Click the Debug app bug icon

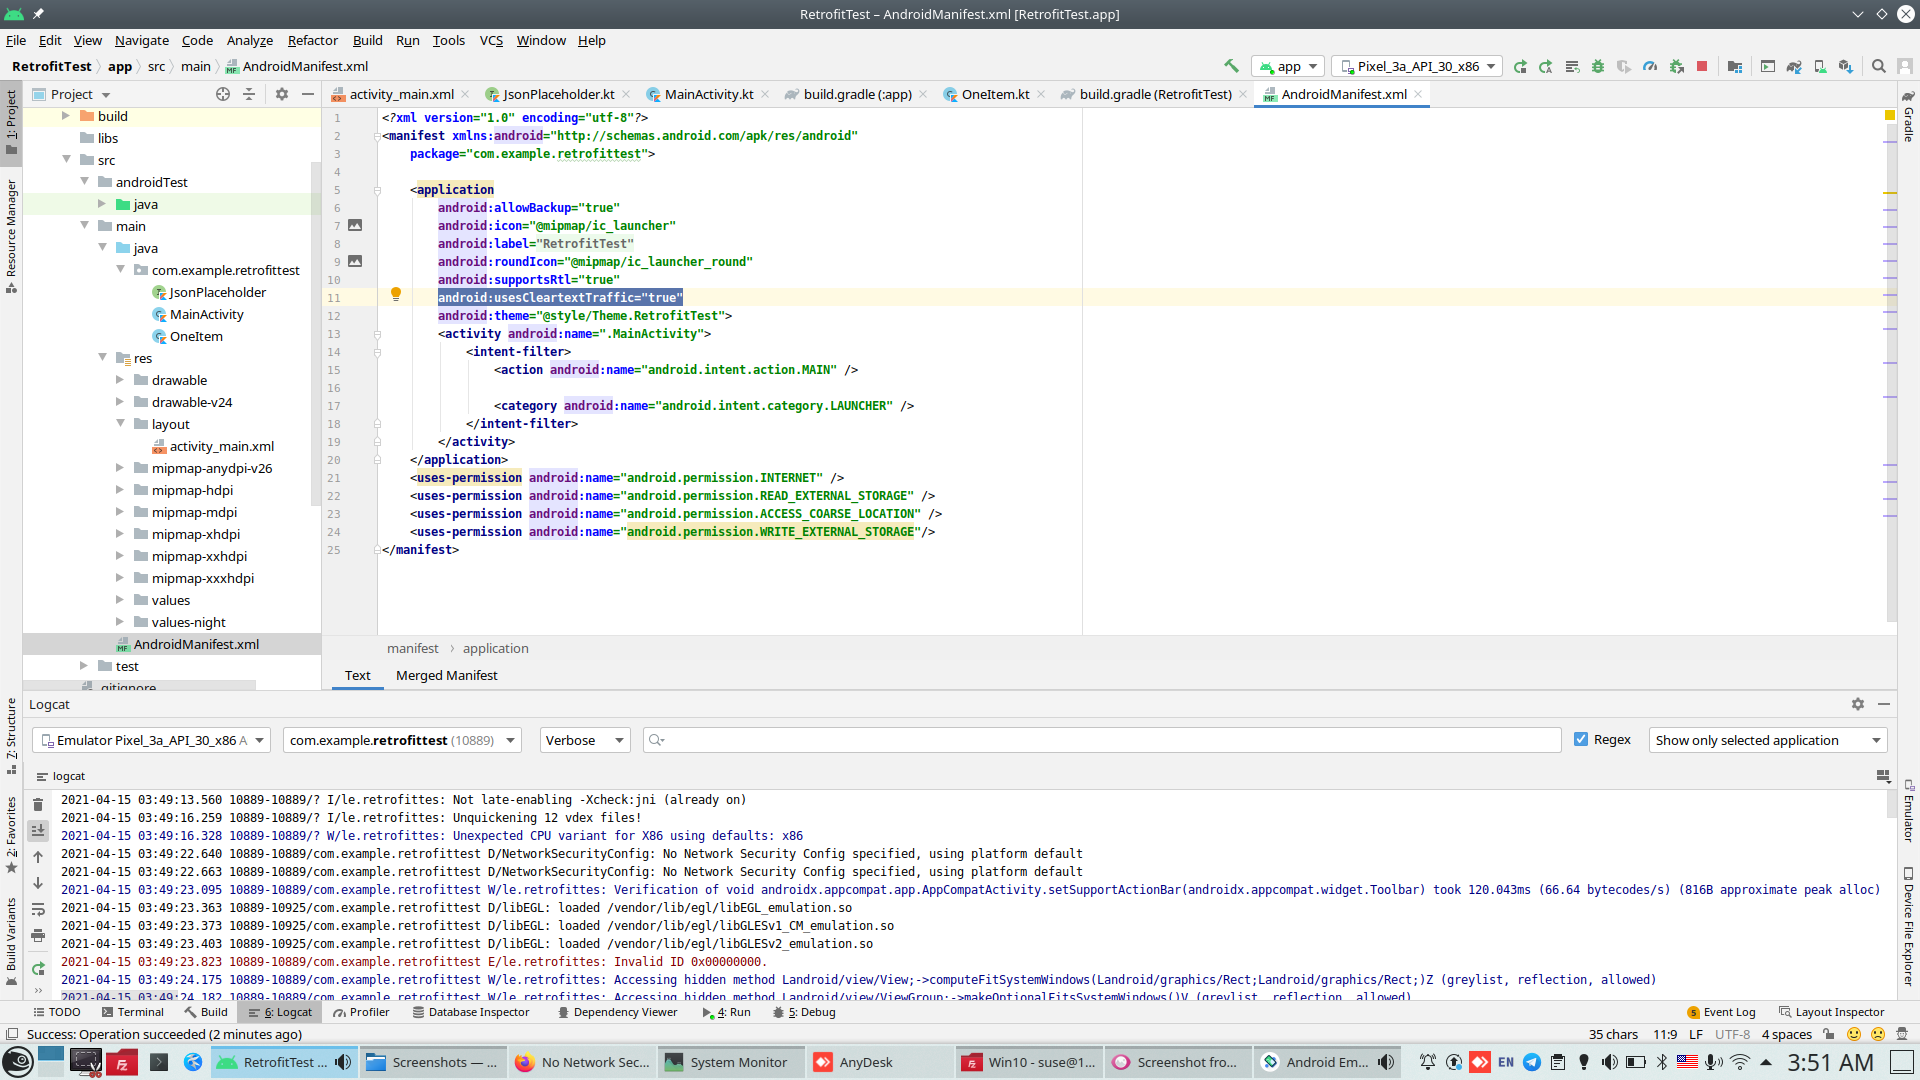pos(1598,66)
